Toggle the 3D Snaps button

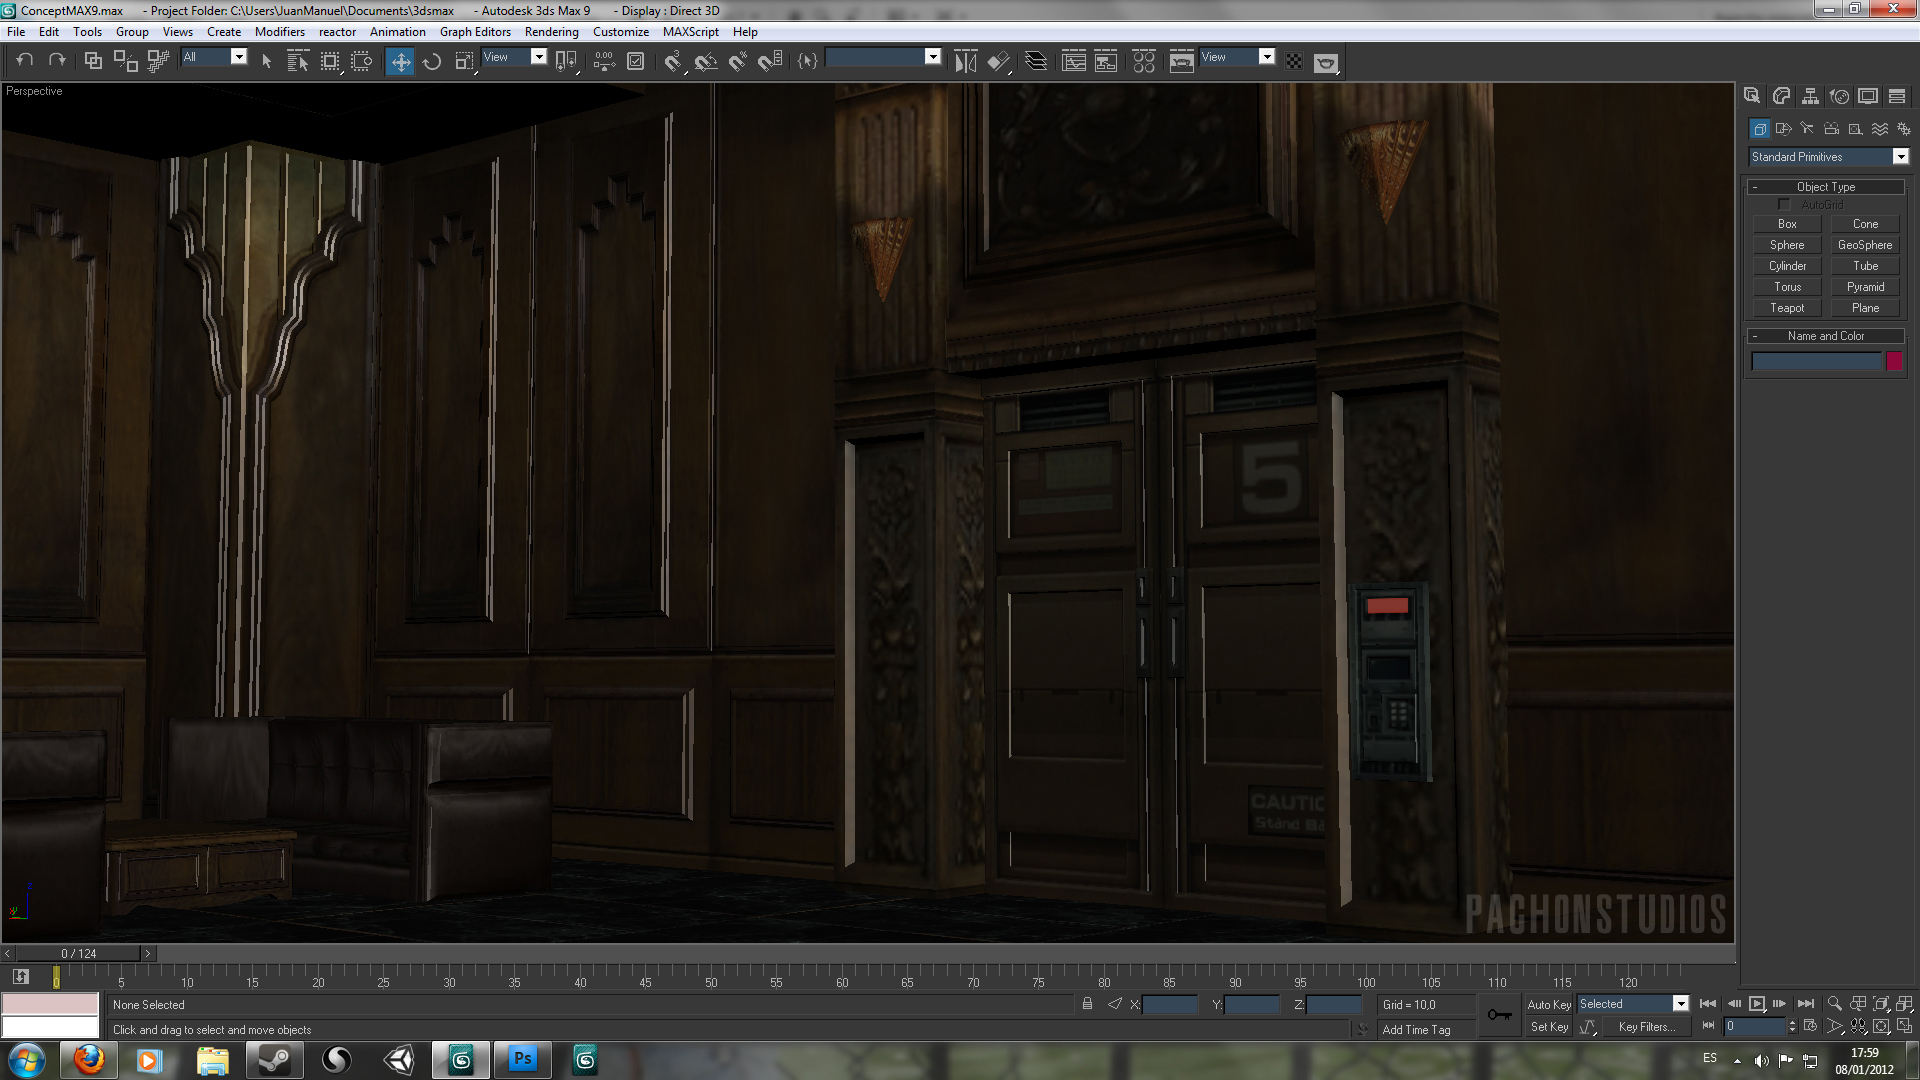(x=672, y=62)
